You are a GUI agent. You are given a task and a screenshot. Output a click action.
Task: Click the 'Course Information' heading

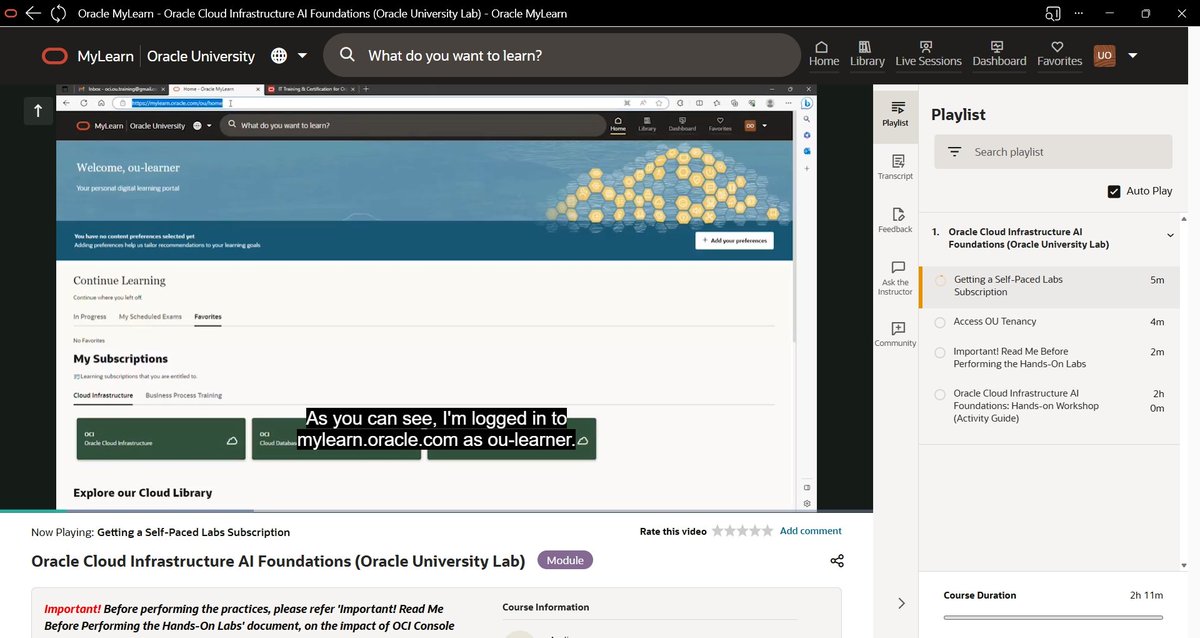546,607
